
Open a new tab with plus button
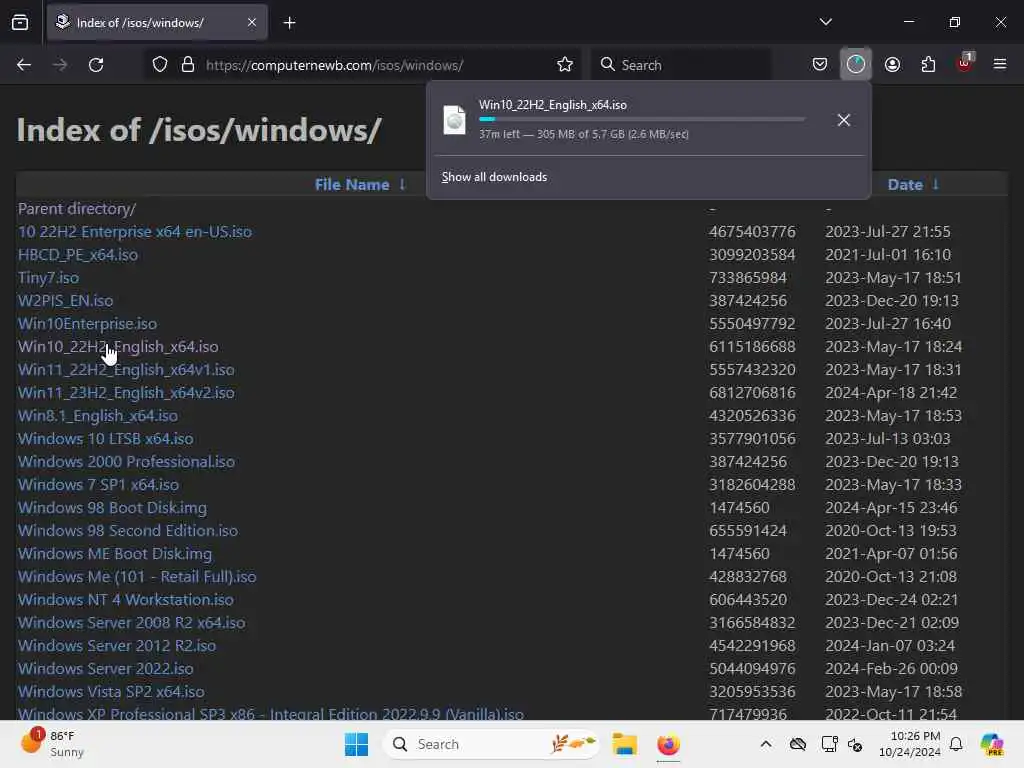point(289,23)
